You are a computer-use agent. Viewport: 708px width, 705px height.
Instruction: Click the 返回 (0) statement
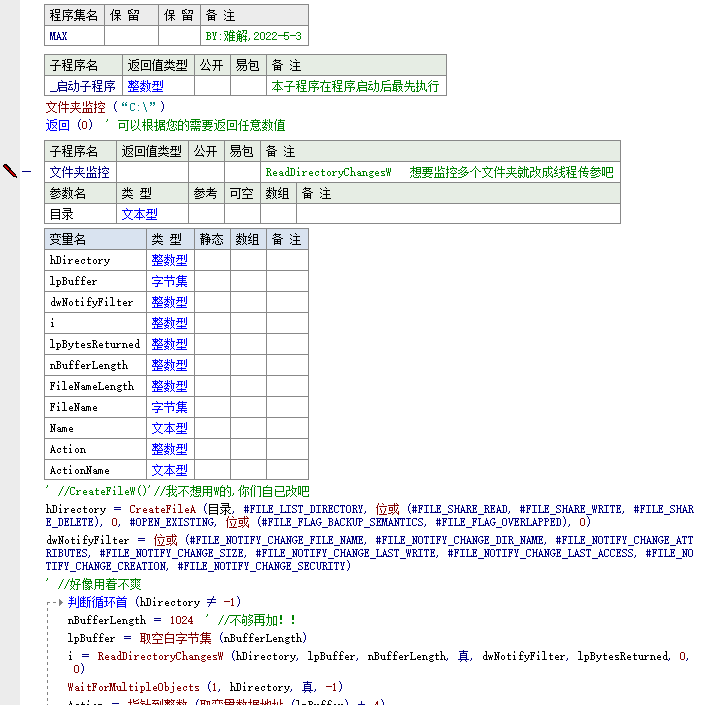click(x=70, y=125)
